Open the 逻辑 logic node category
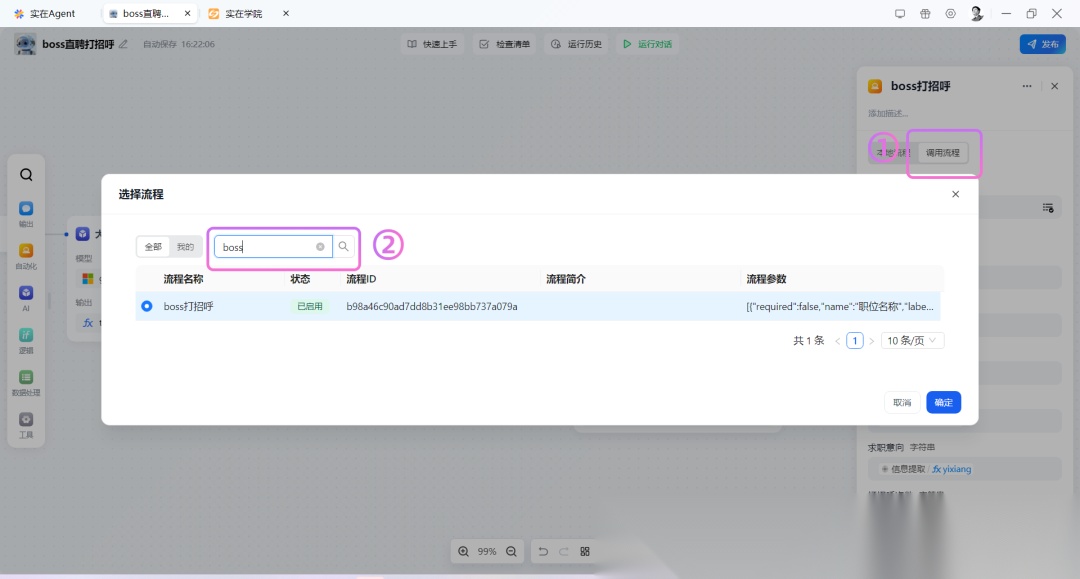The height and width of the screenshot is (579, 1080). 26,340
